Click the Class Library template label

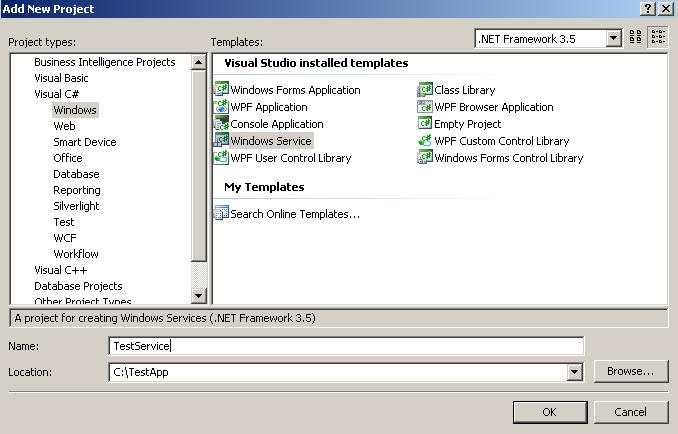(465, 90)
